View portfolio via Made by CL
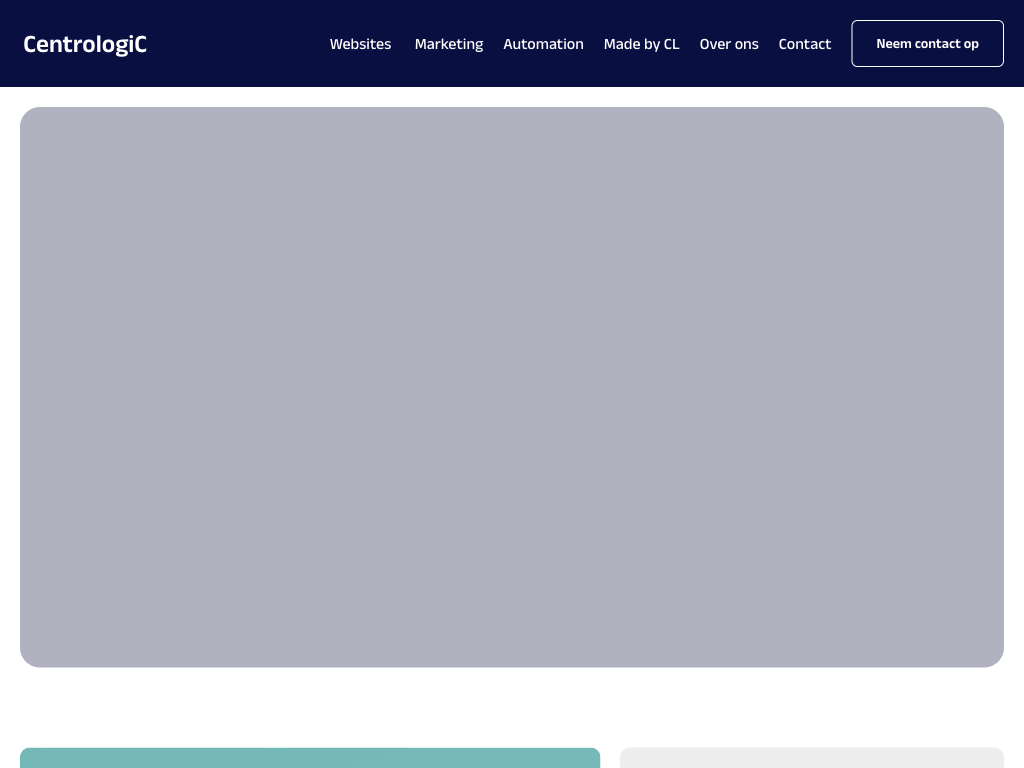 (641, 44)
